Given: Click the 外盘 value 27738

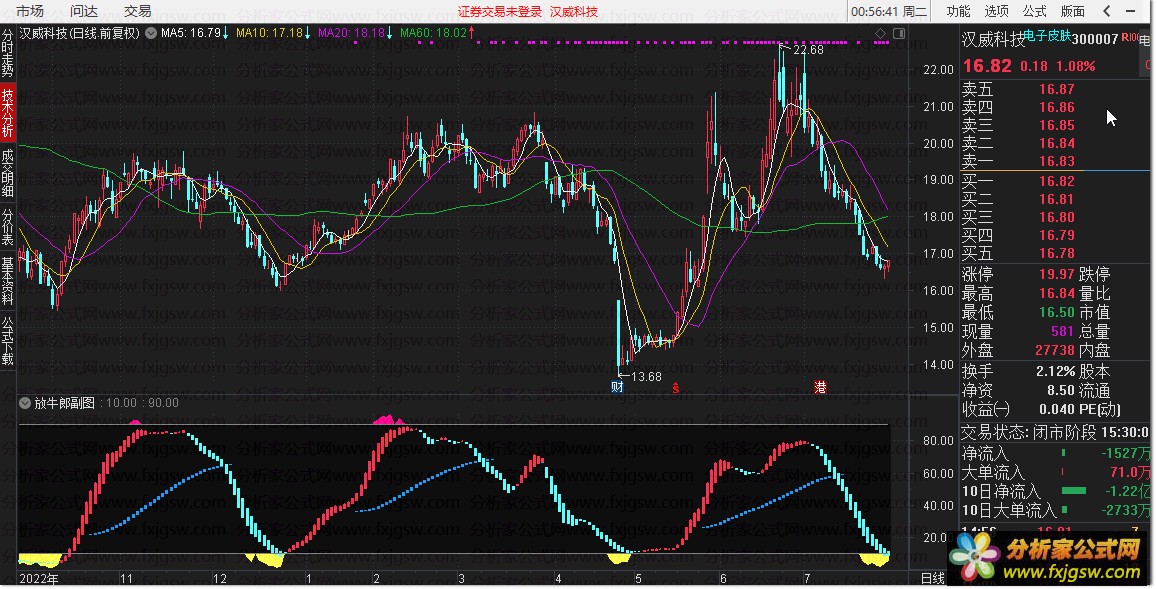Looking at the screenshot, I should tap(1054, 351).
